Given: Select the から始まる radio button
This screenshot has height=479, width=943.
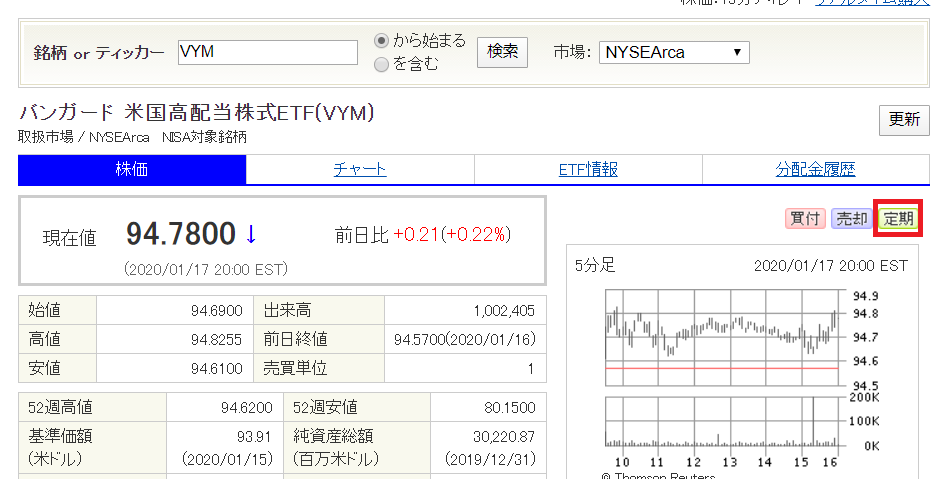Looking at the screenshot, I should tap(381, 41).
